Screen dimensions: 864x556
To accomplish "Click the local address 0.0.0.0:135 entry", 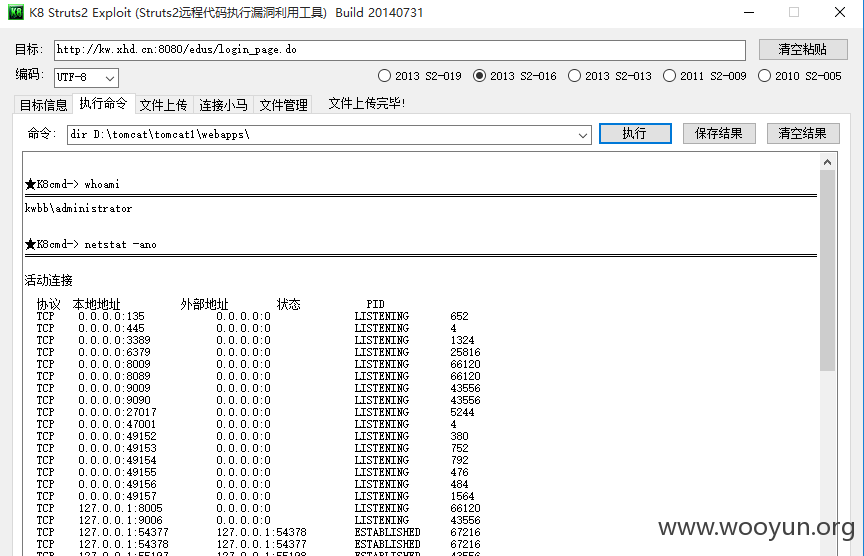I will tap(111, 316).
